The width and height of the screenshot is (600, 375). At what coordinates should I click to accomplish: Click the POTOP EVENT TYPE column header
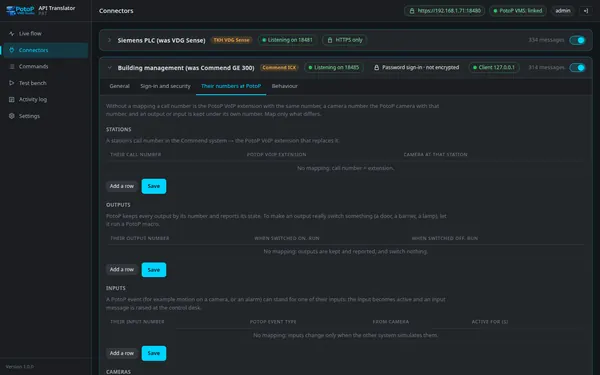pyautogui.click(x=273, y=322)
